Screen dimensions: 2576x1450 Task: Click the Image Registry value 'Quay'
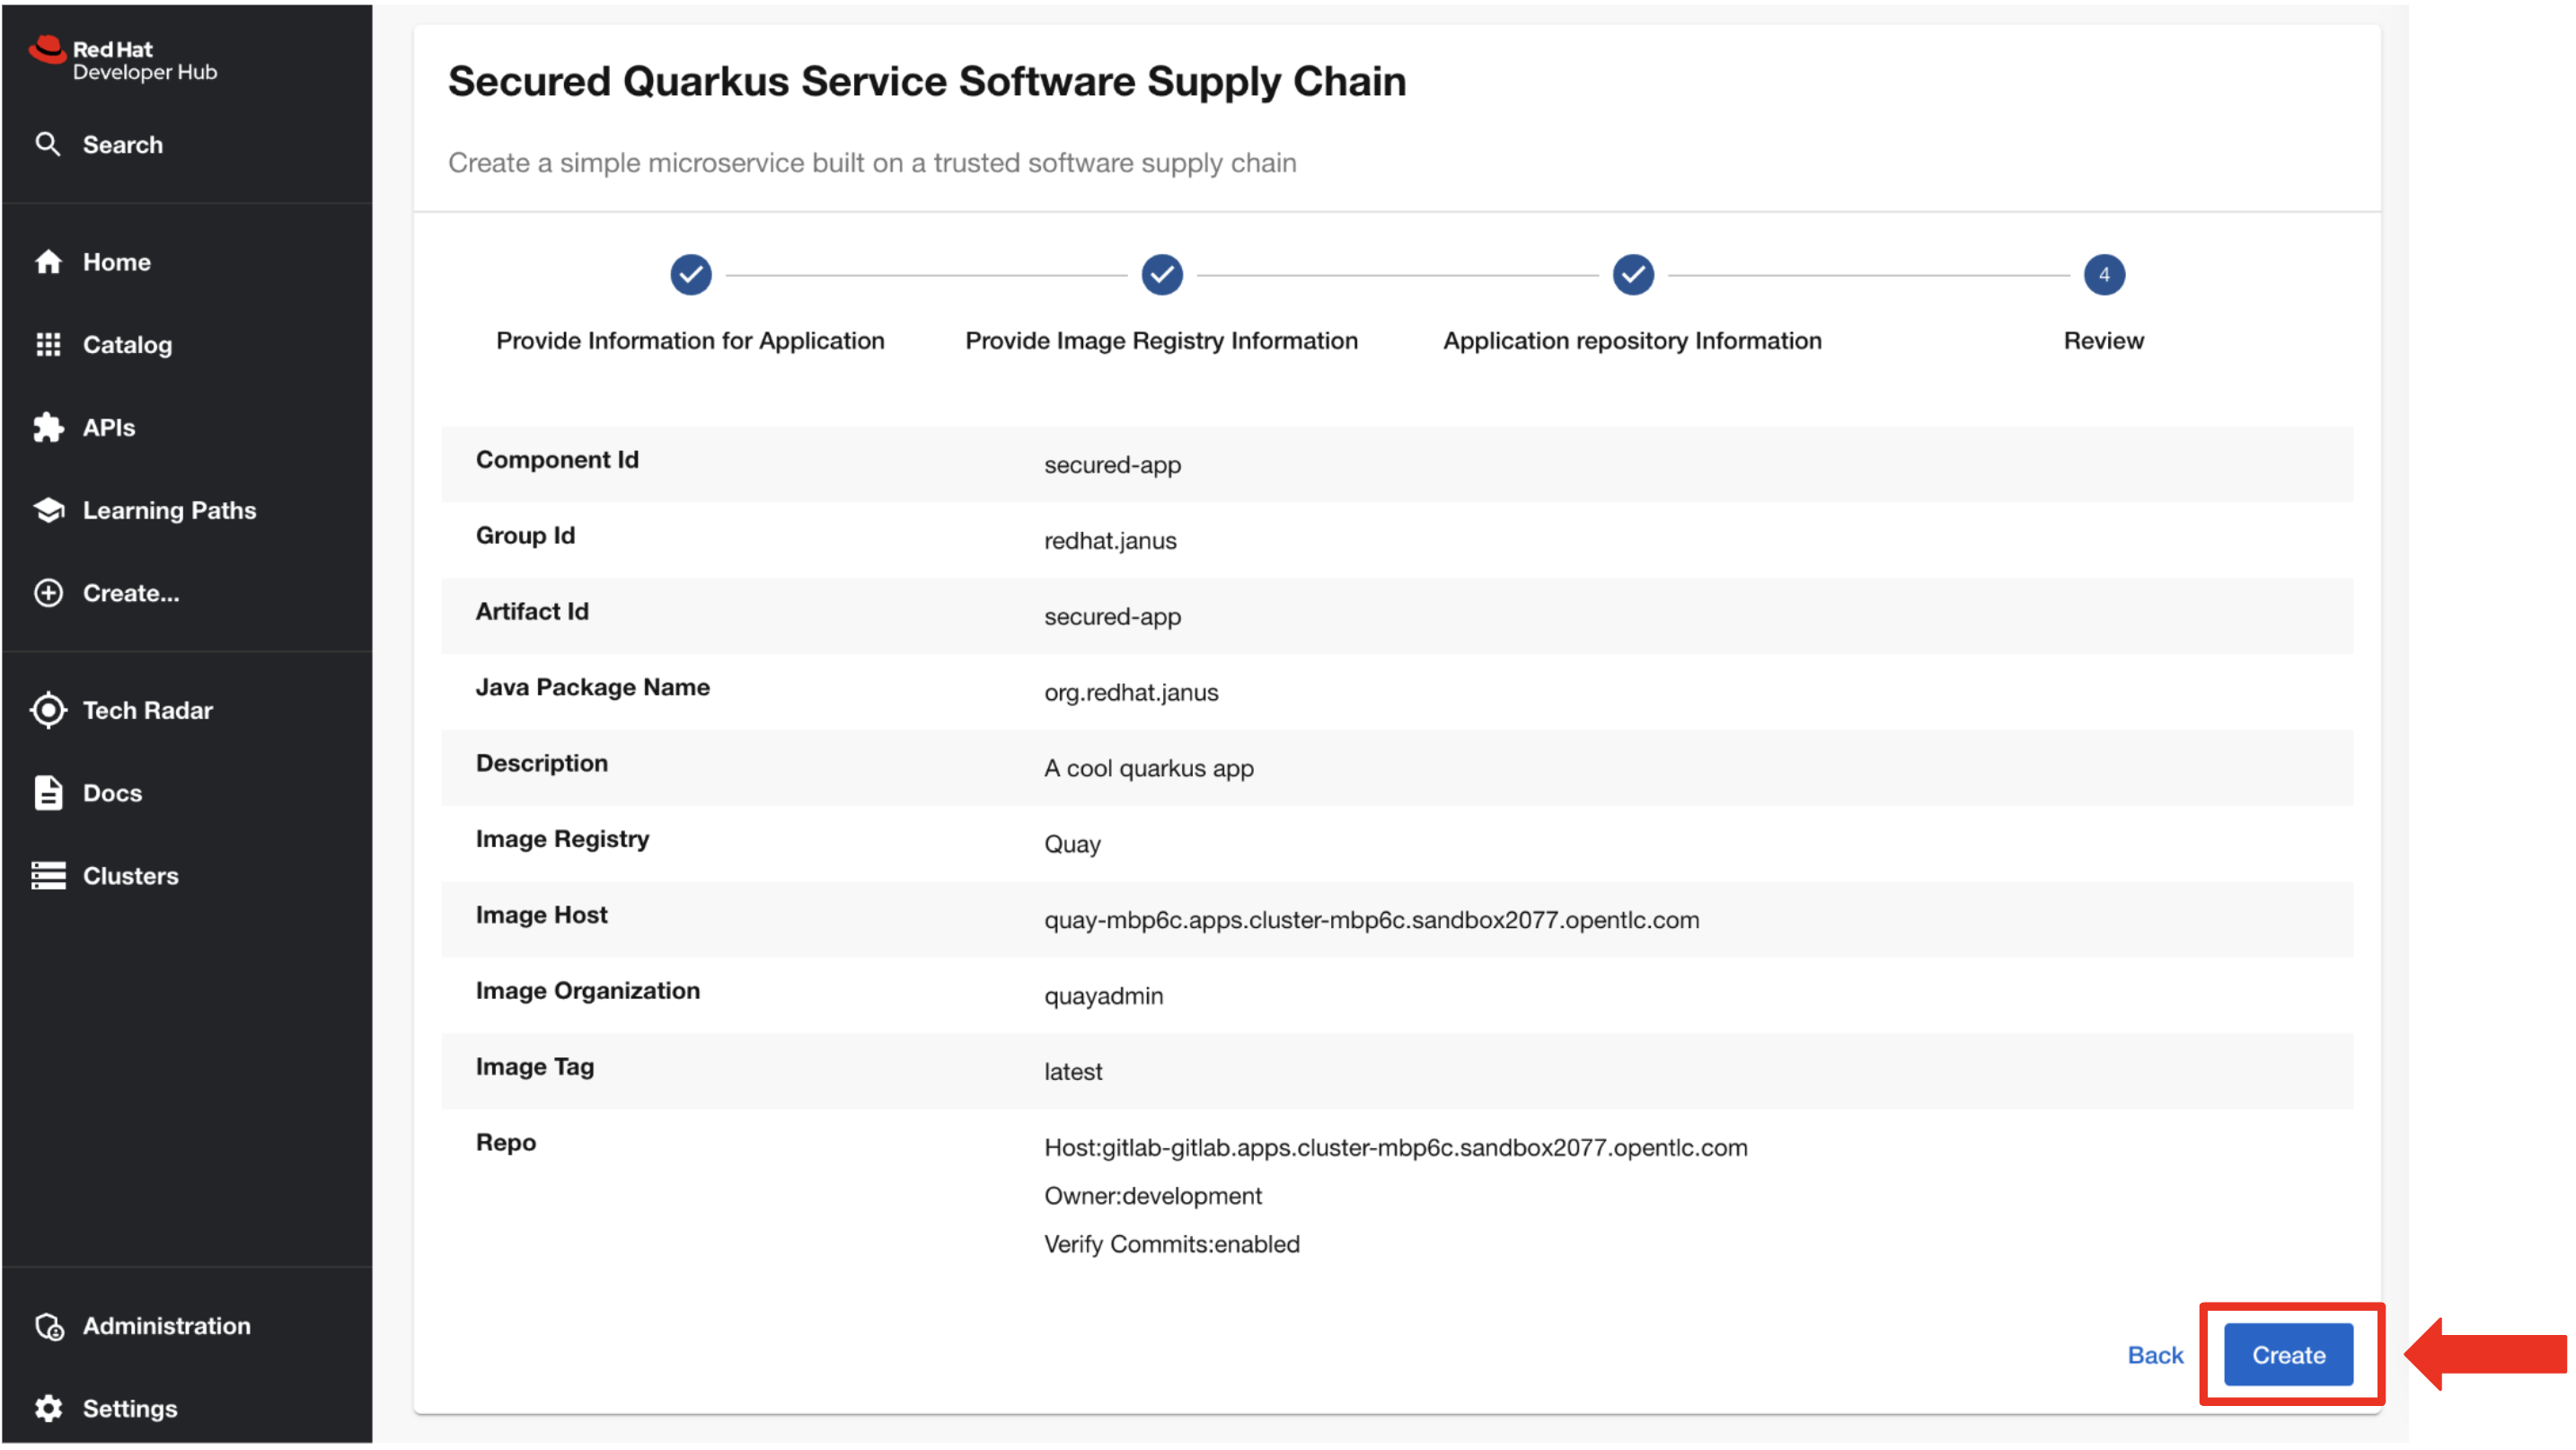(x=1072, y=845)
